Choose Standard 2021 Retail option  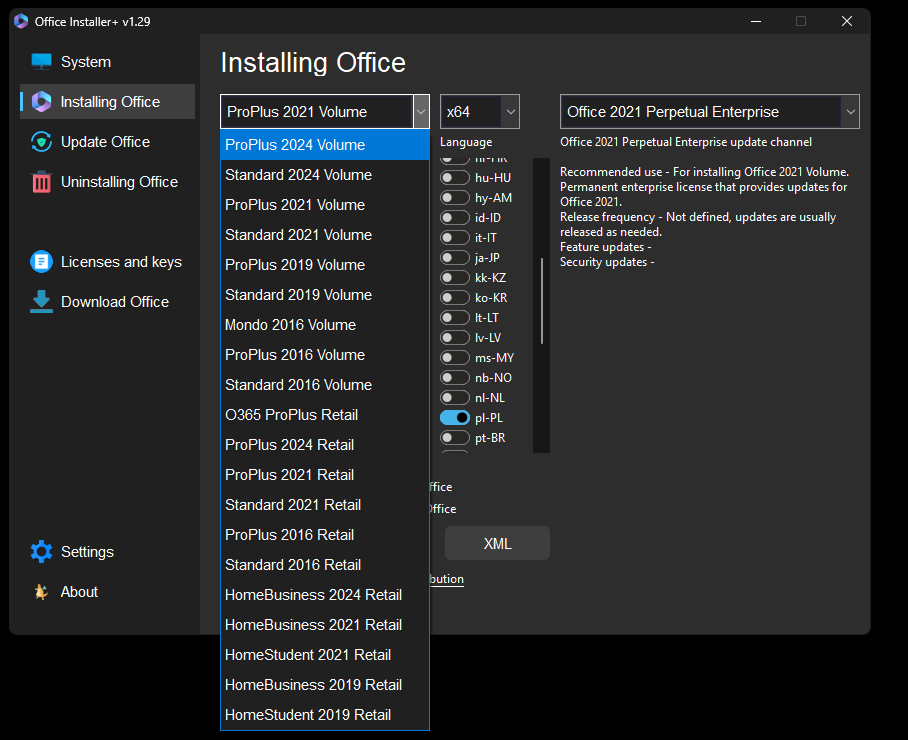pos(325,505)
